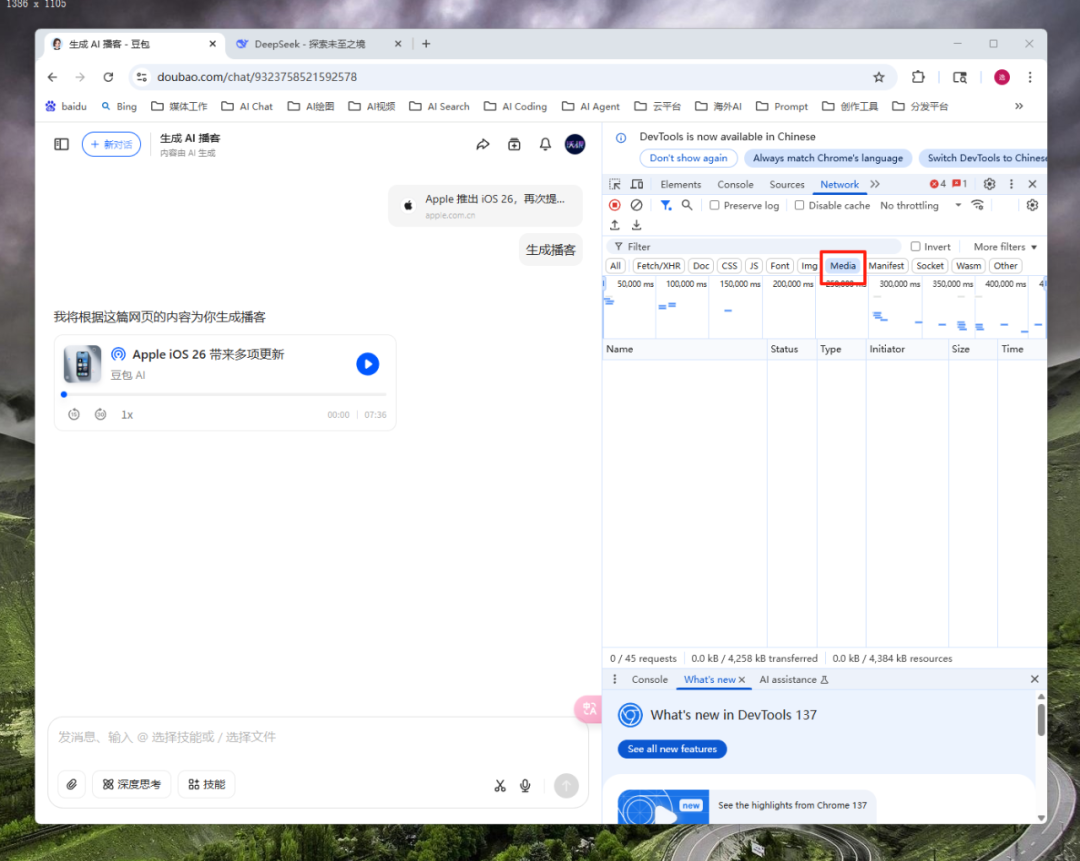Toggle the network filter funnel icon
Viewport: 1080px width, 861px height.
click(665, 205)
